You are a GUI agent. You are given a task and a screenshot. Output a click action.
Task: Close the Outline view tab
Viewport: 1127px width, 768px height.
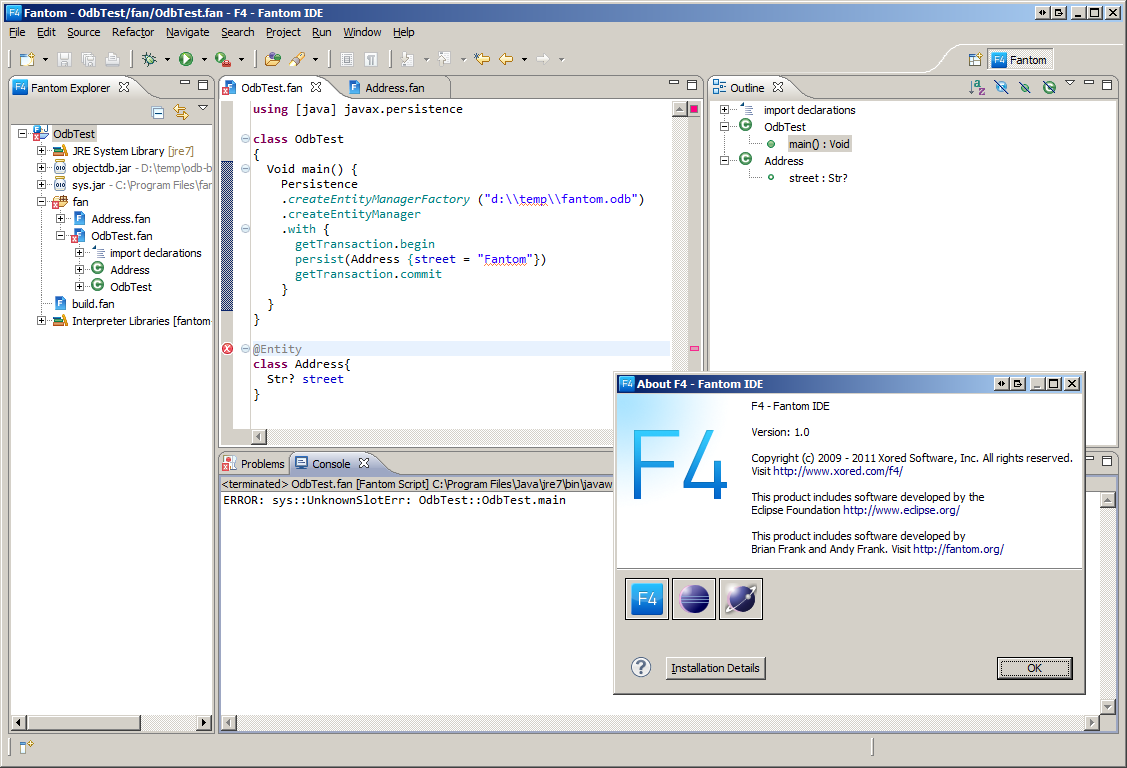(778, 87)
